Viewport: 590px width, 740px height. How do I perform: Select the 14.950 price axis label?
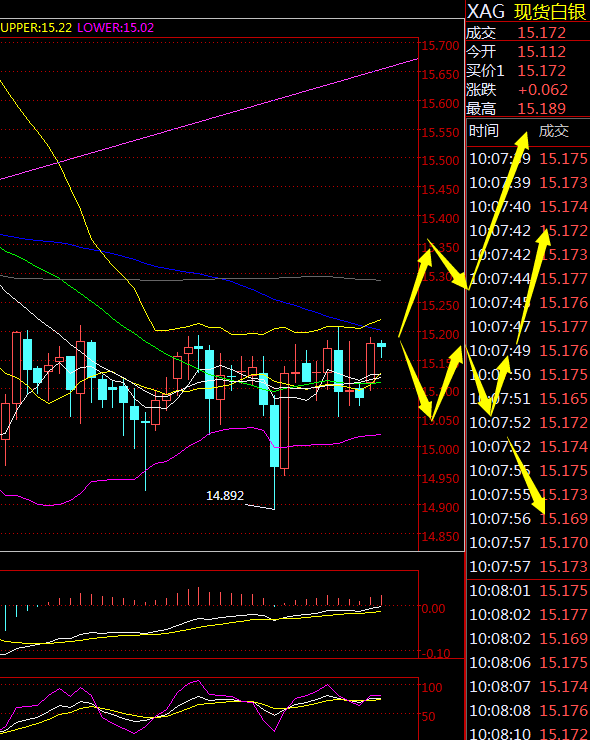point(440,478)
